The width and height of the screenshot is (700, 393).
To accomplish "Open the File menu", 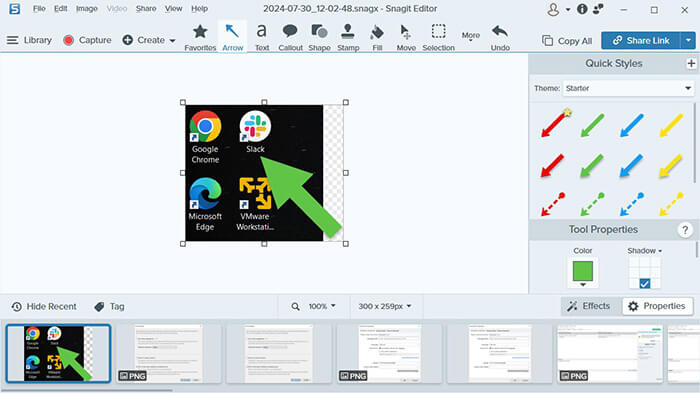I will (39, 8).
